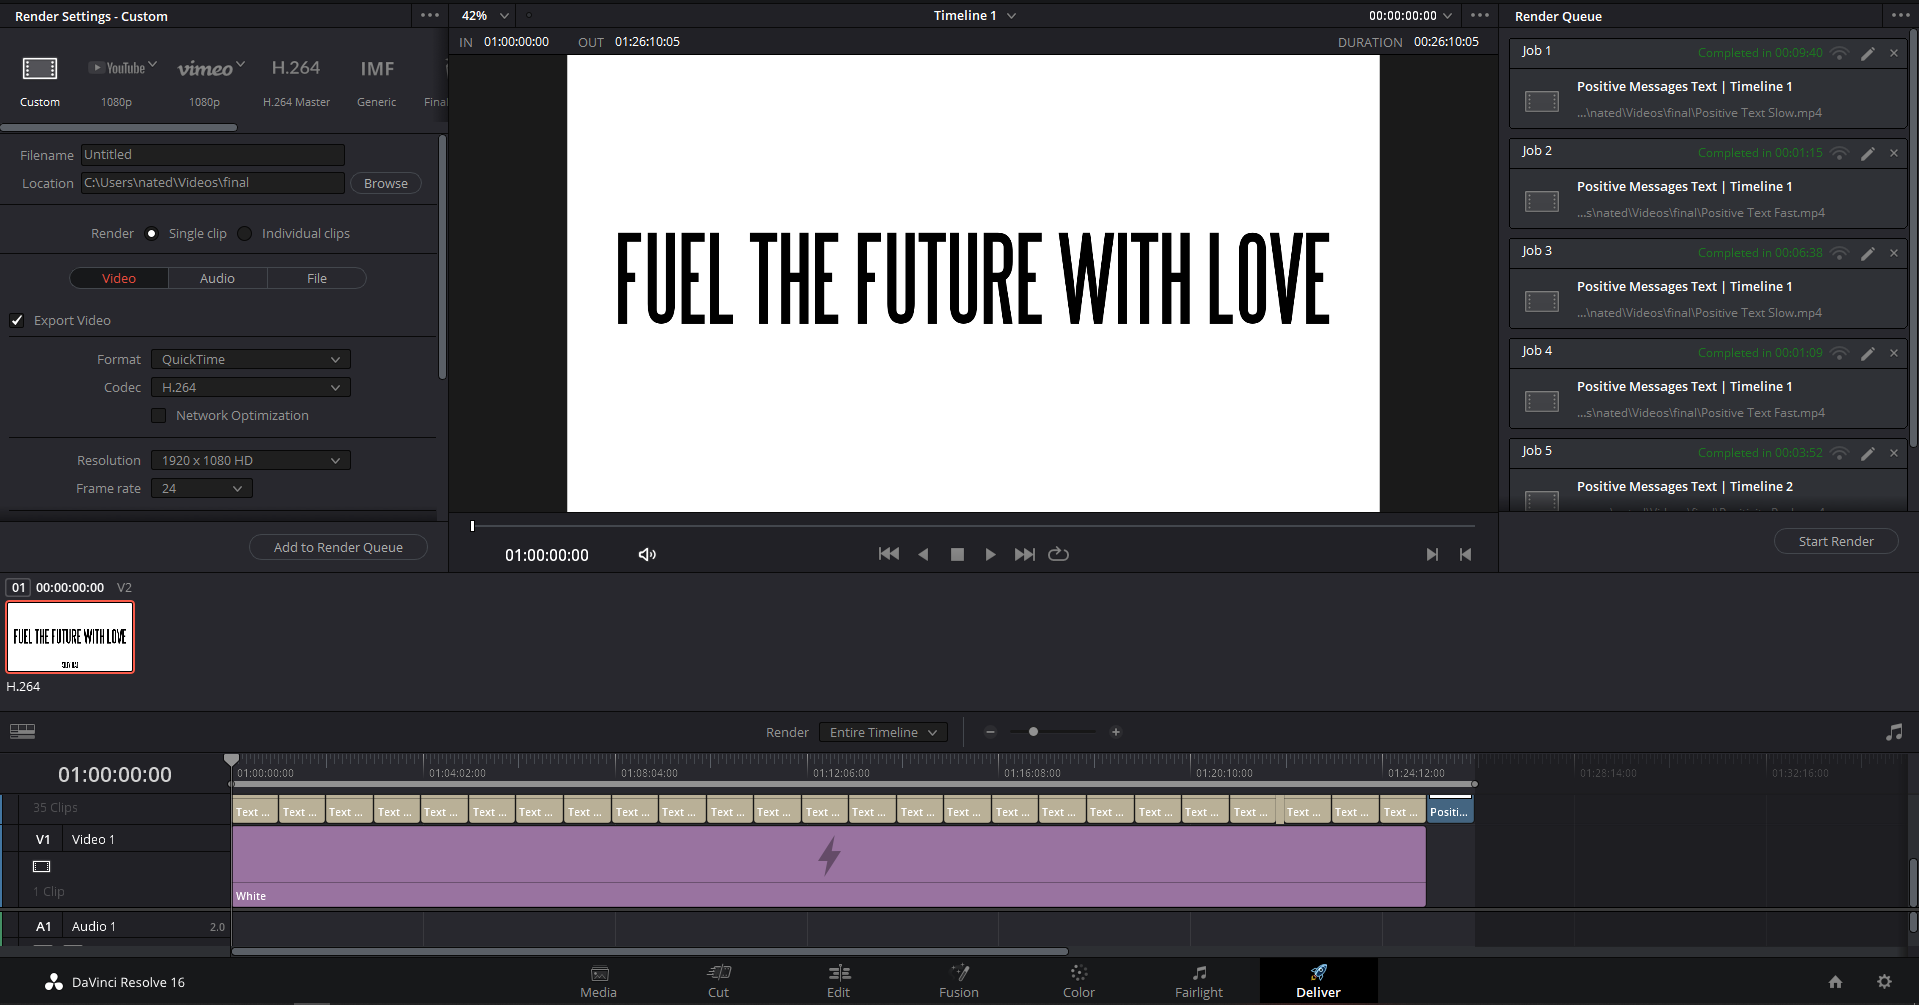Edit Job 1 with the pencil icon
The width and height of the screenshot is (1919, 1005).
tap(1867, 54)
